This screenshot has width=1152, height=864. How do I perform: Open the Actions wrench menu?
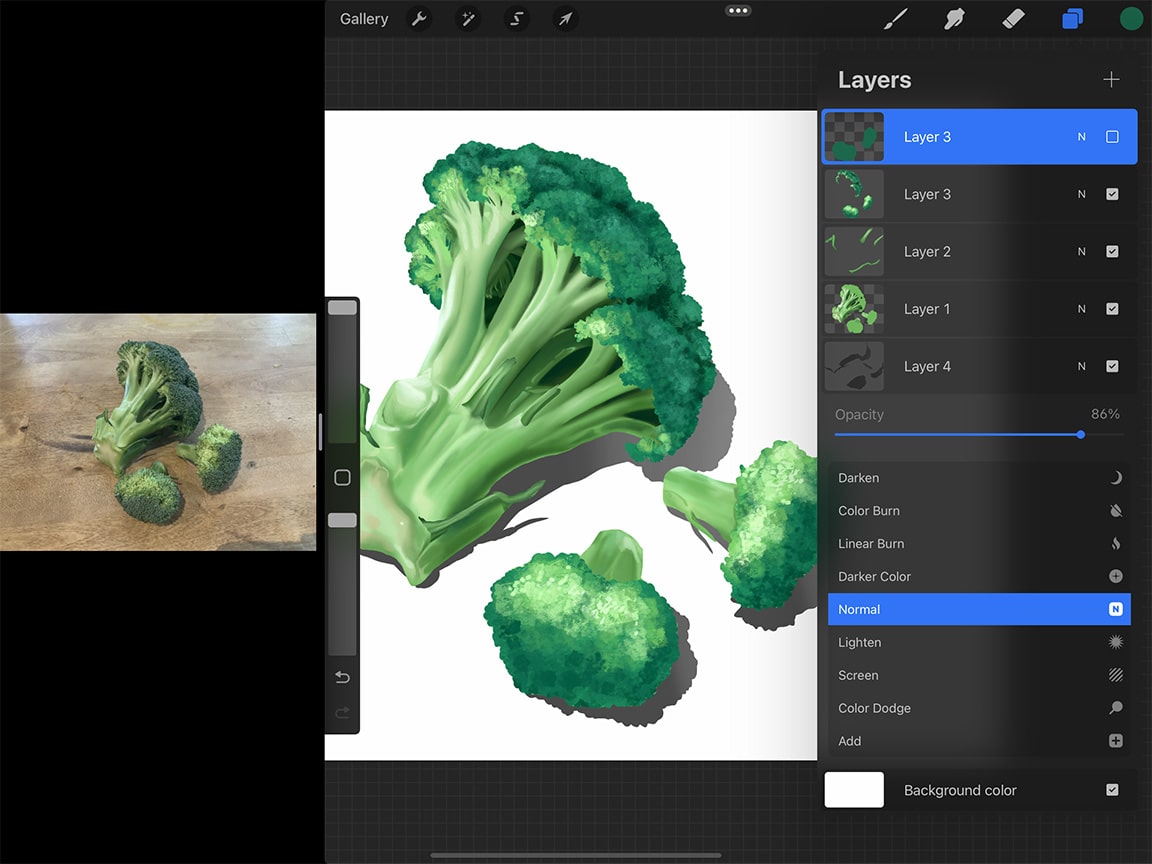coord(419,18)
